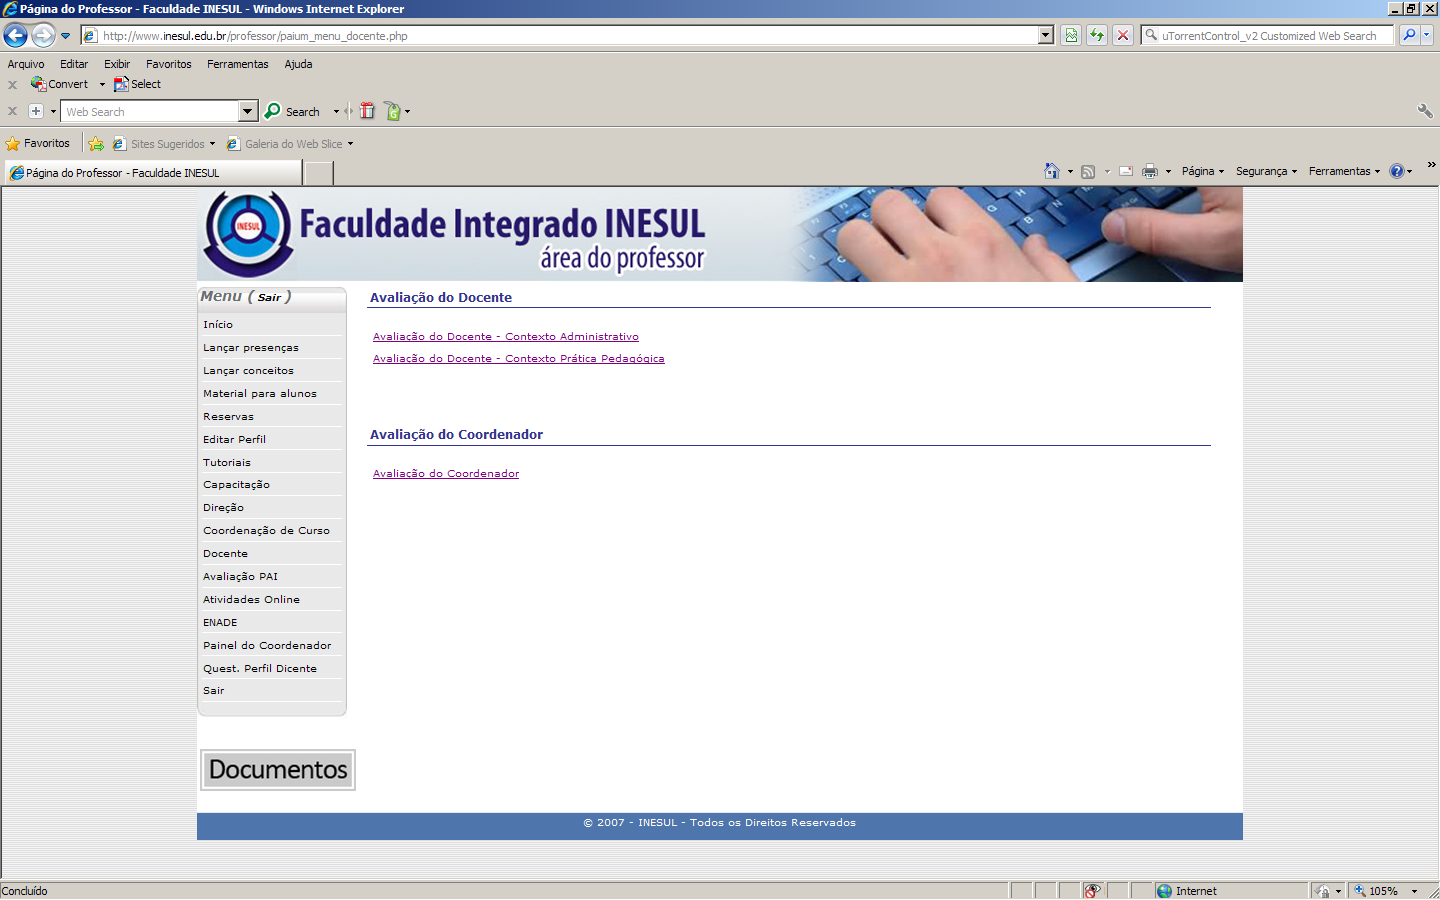Go to Lançar presenças in side menu

pos(251,348)
